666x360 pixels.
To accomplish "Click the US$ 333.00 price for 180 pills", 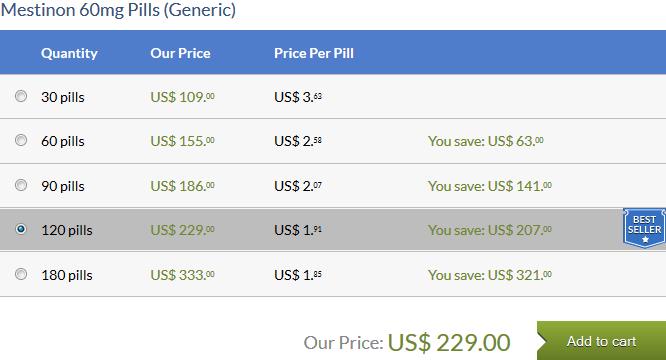I will click(182, 275).
